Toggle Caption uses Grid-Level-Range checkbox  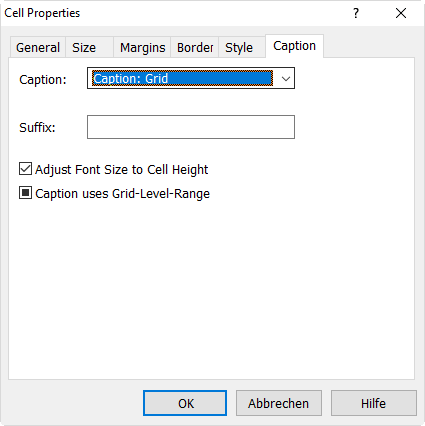[25, 193]
